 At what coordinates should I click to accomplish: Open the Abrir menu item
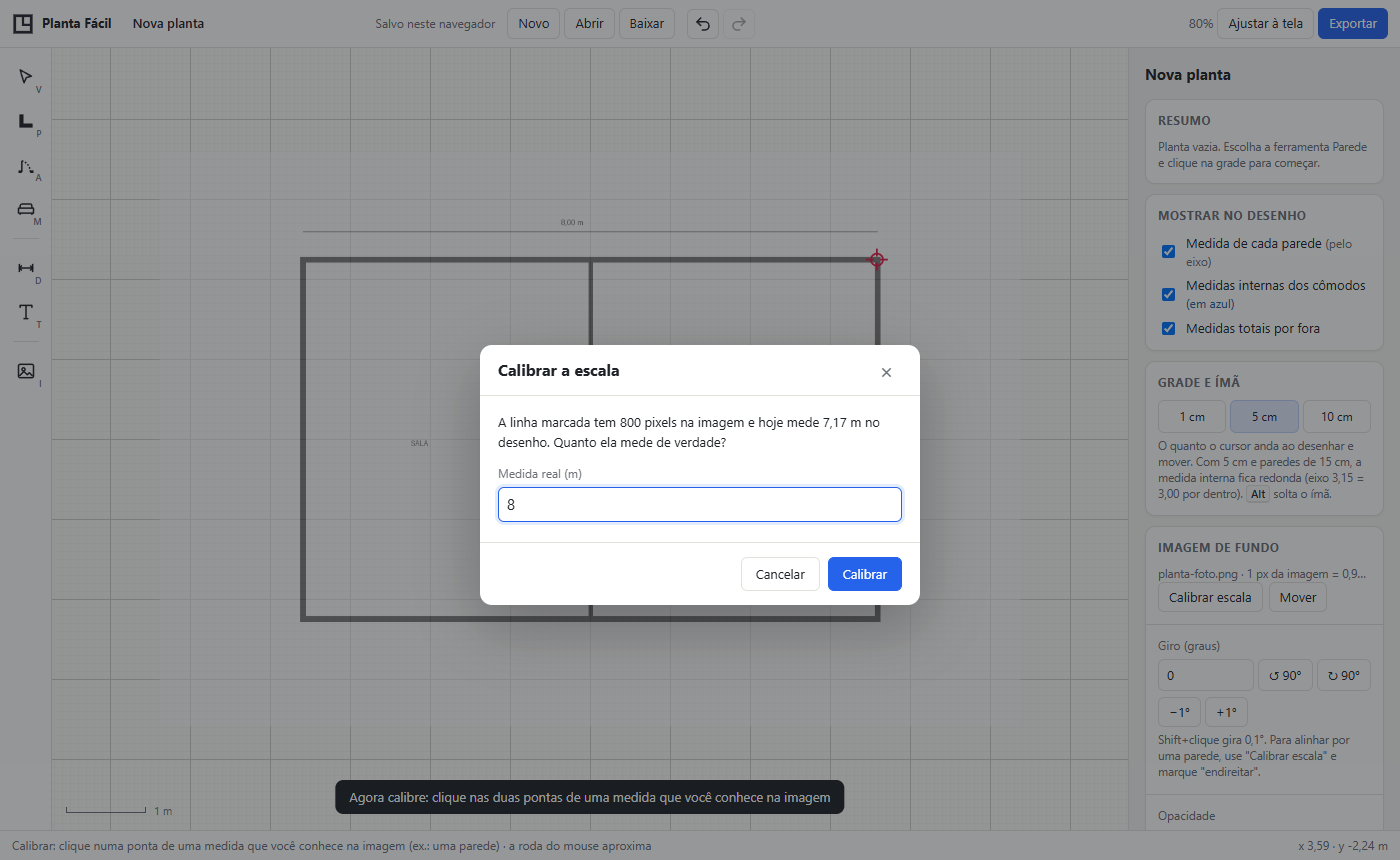point(589,23)
